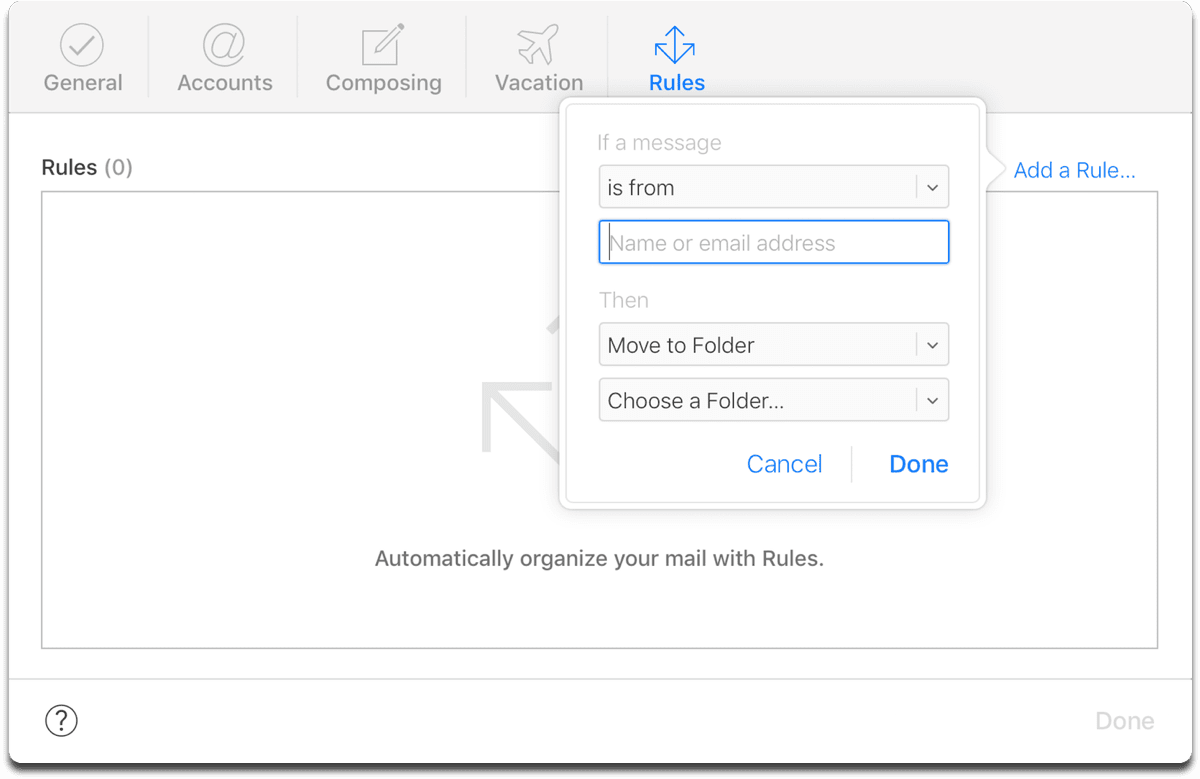Screen dimensions: 1200x779
Task: Click the greyed Done button at bottom right
Action: [x=1124, y=721]
